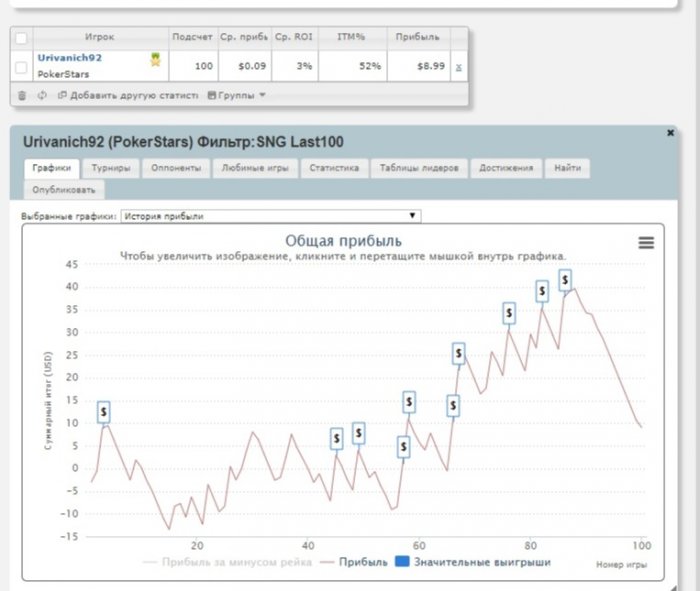Remove Urivanich92 row with the x link
This screenshot has width=700, height=591.
coord(458,67)
